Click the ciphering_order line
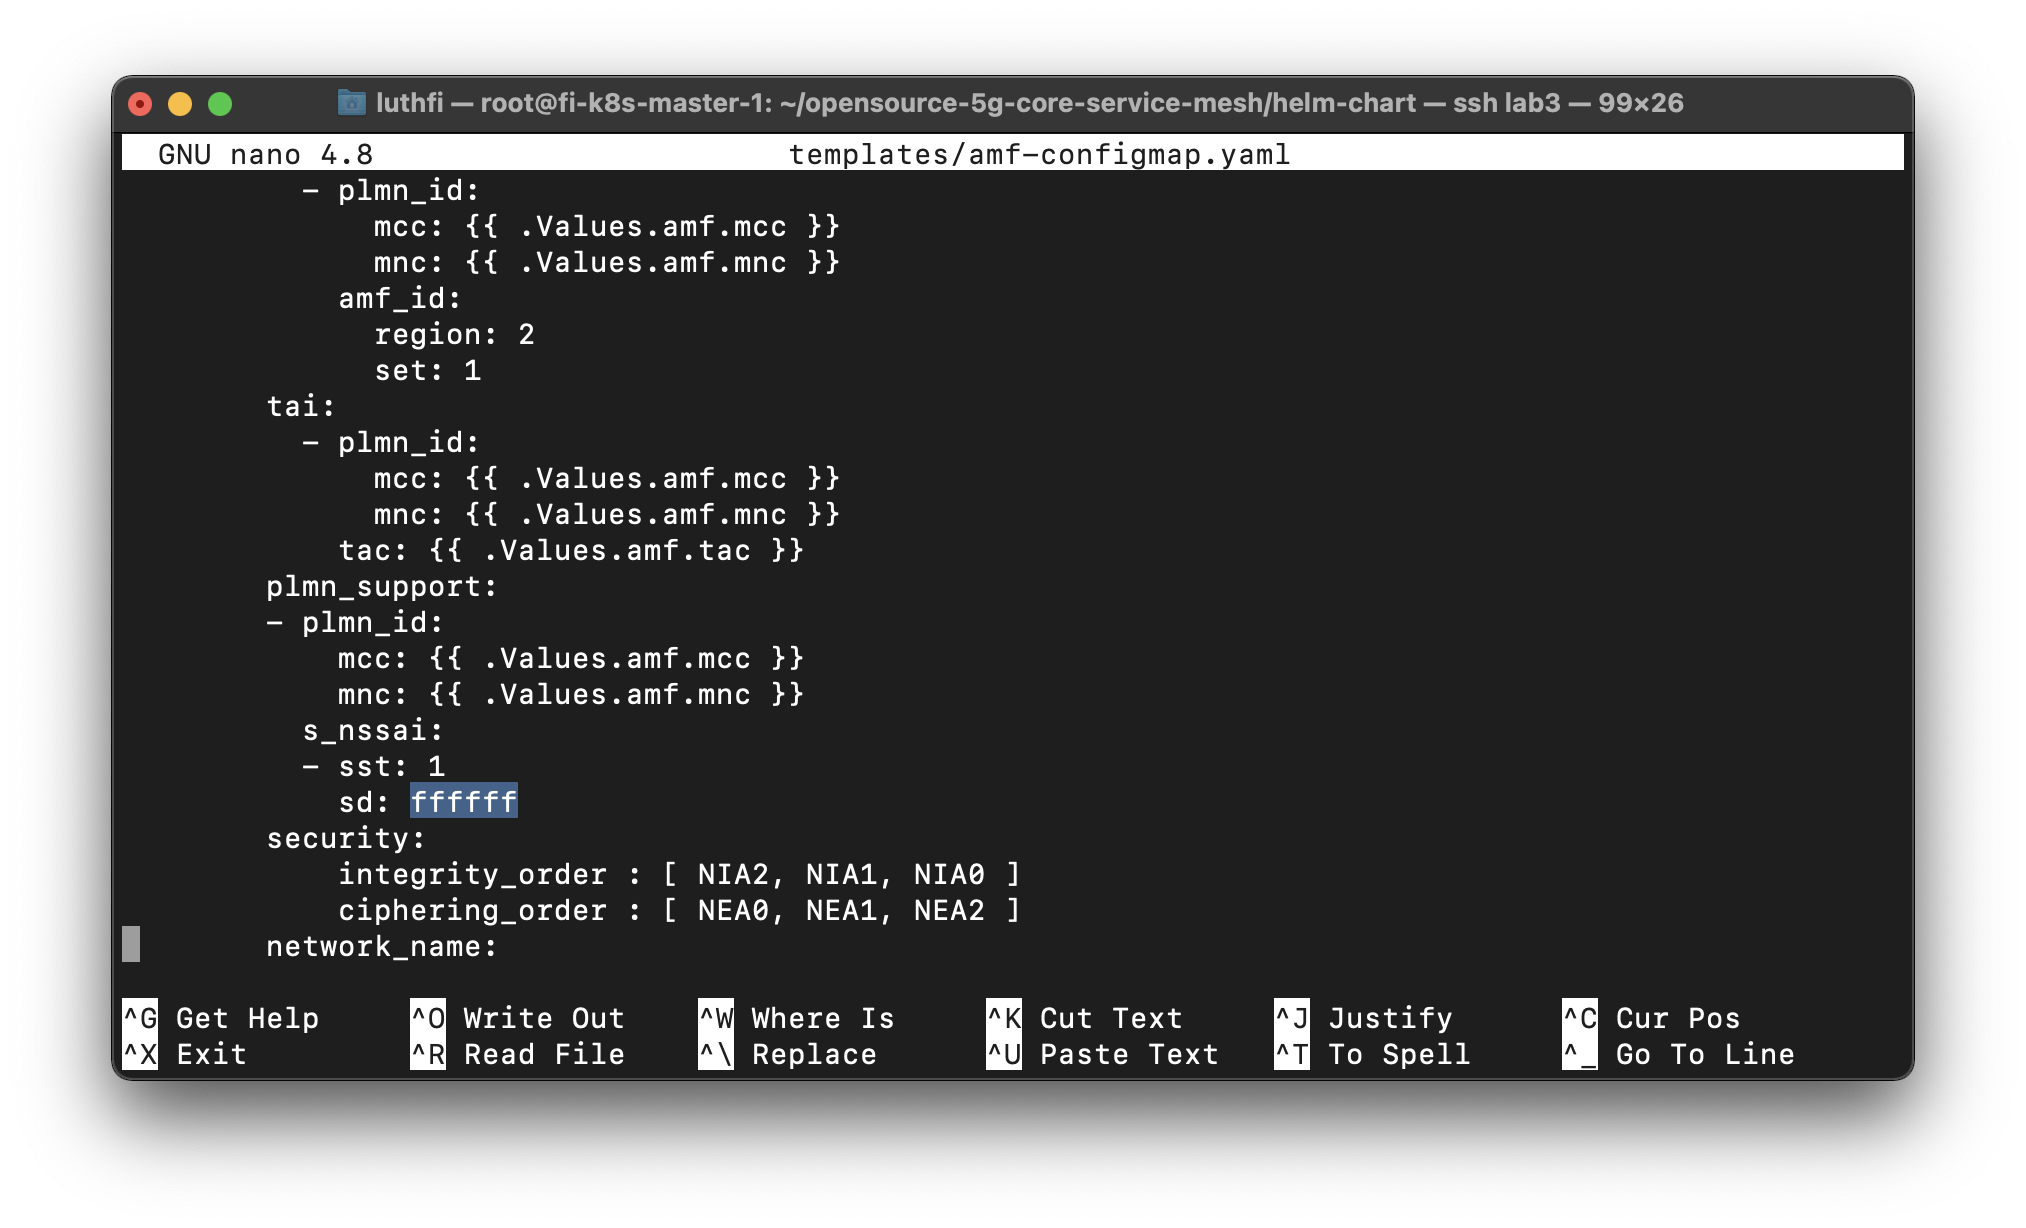The height and width of the screenshot is (1228, 2026). tap(679, 910)
